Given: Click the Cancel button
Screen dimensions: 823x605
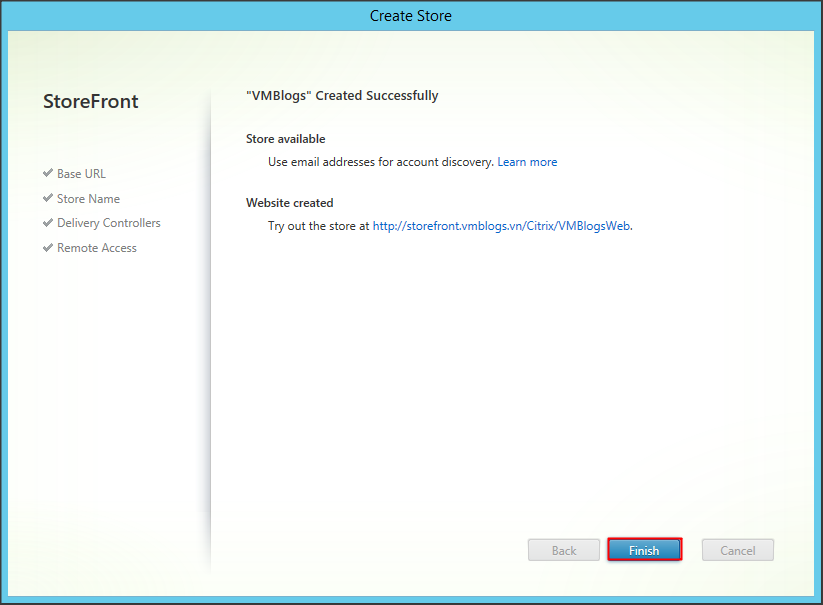Looking at the screenshot, I should [737, 550].
